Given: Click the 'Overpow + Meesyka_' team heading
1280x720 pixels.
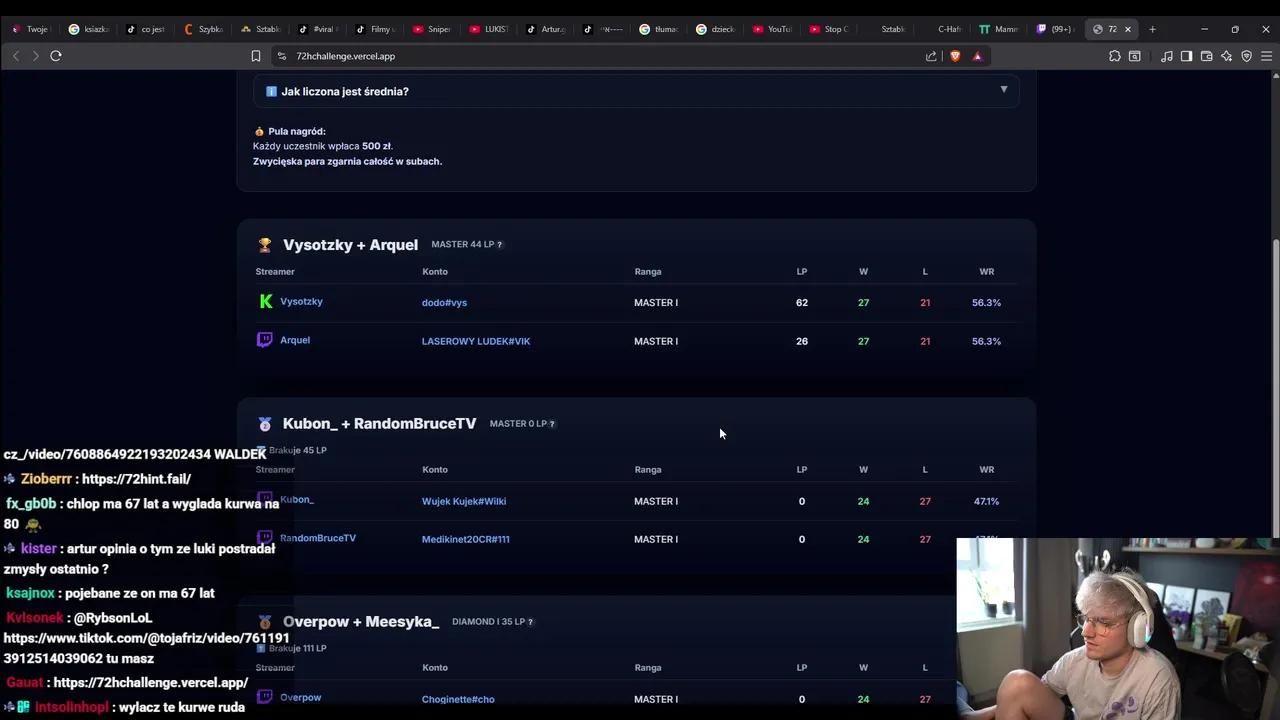Looking at the screenshot, I should (x=361, y=622).
